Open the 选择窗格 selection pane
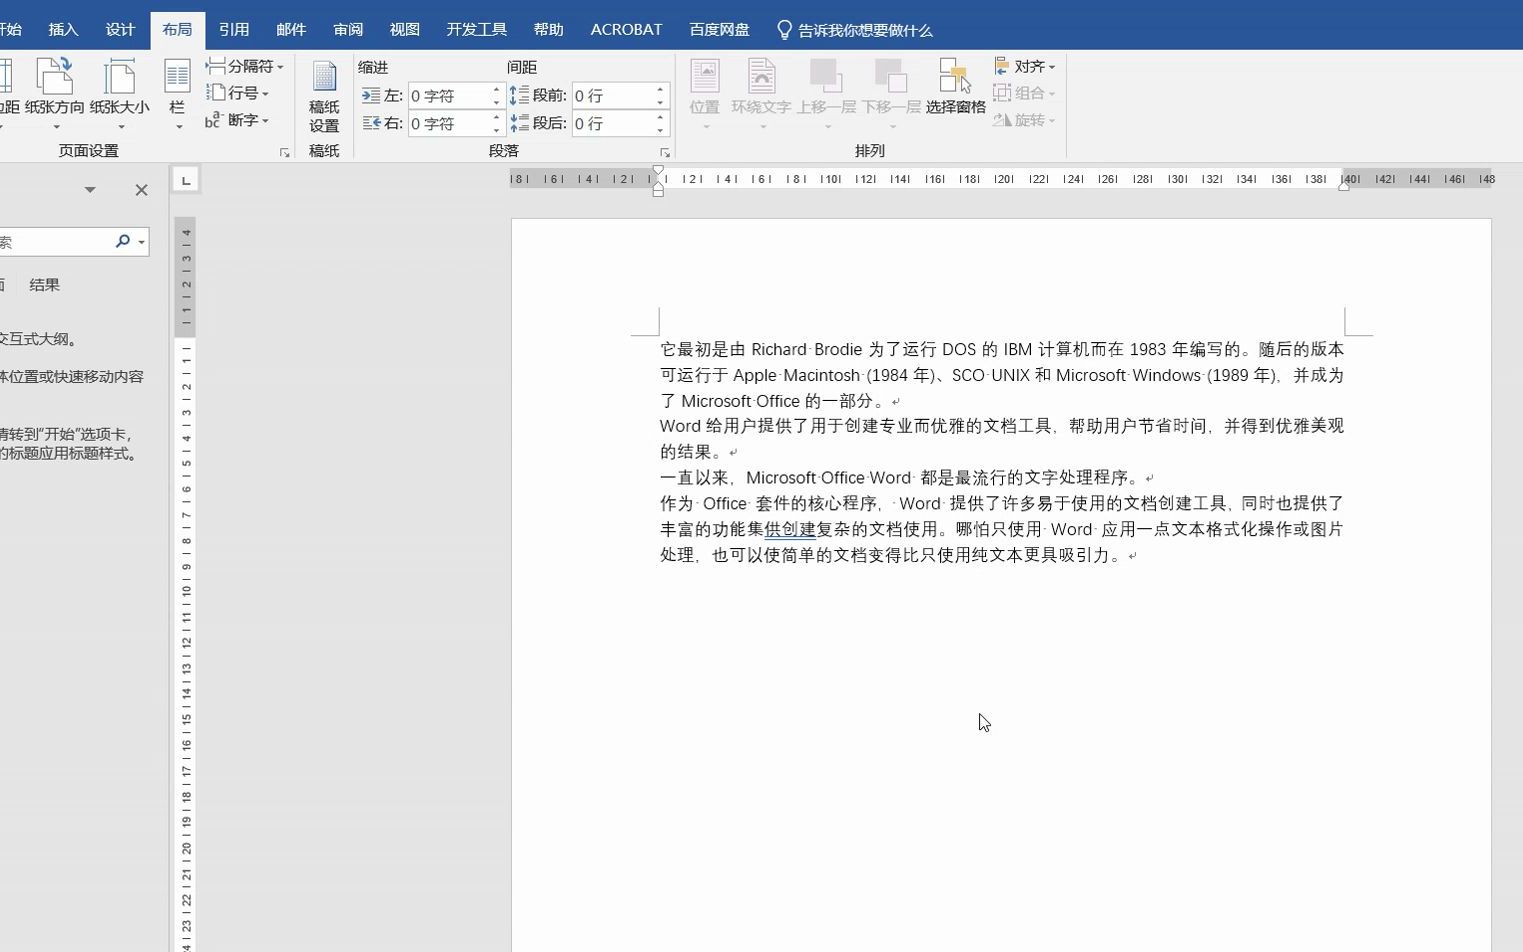Screen dimensions: 1523x952 click(956, 88)
